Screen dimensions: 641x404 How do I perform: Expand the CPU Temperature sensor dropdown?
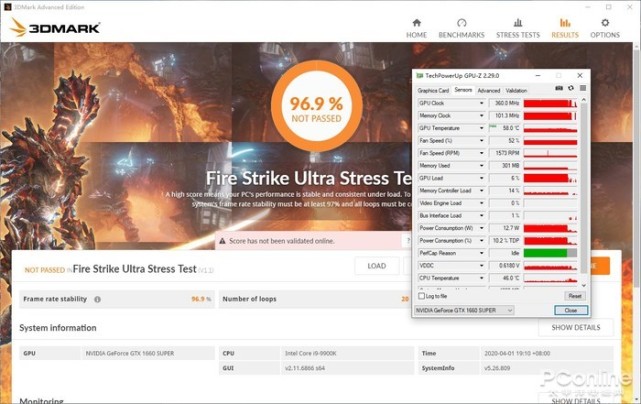pyautogui.click(x=481, y=278)
